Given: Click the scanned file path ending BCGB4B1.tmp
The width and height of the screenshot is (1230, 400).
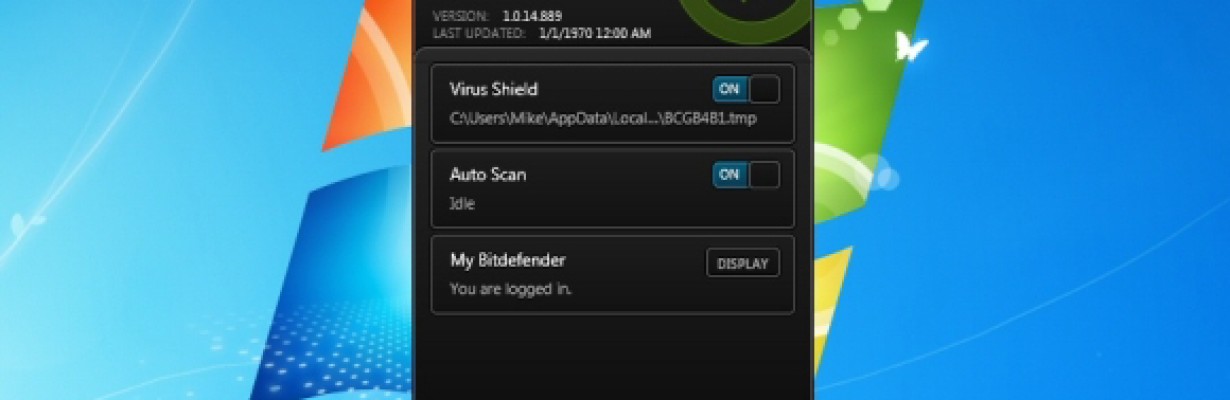Looking at the screenshot, I should pyautogui.click(x=603, y=119).
